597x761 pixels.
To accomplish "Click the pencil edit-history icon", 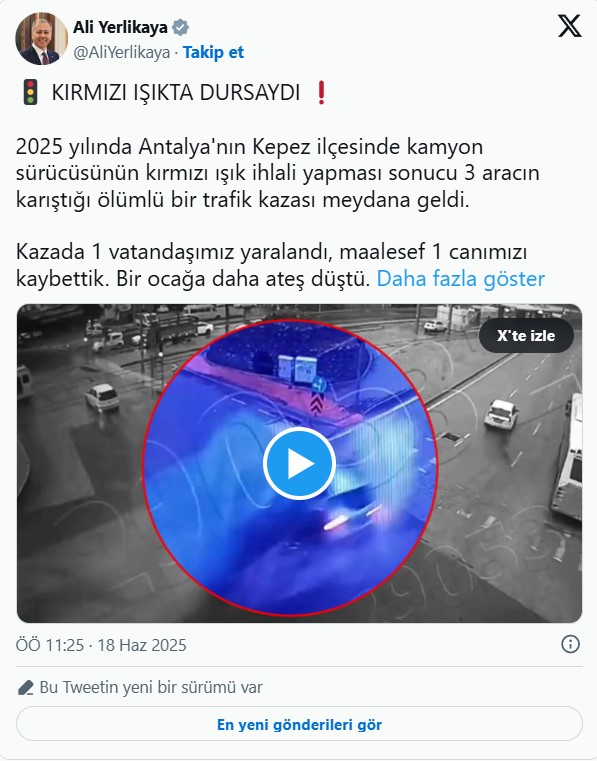I will point(25,688).
